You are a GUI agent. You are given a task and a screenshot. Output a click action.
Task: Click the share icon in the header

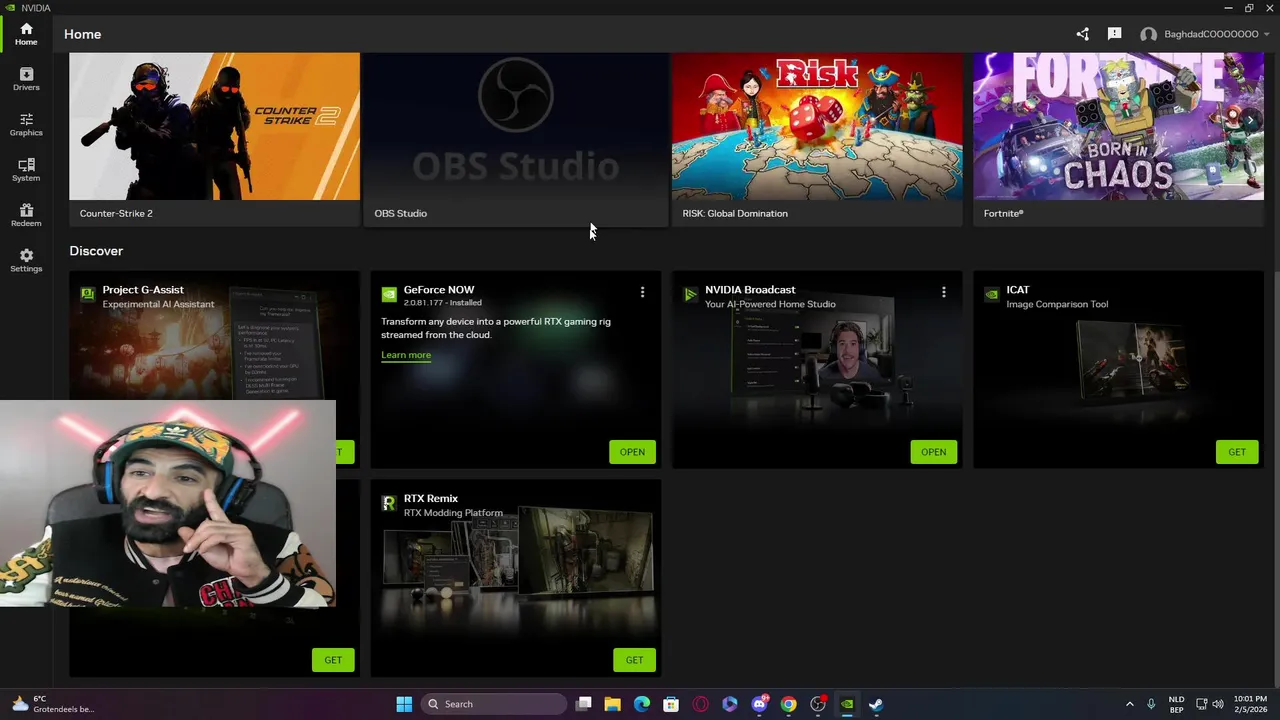click(x=1082, y=34)
